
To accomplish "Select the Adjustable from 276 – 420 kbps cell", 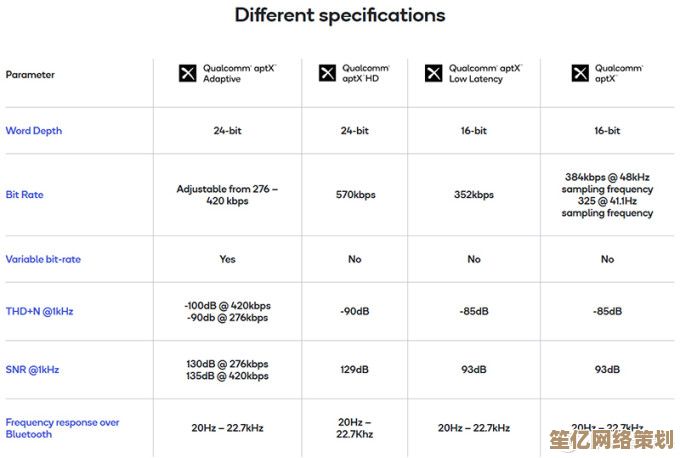I will [227, 195].
